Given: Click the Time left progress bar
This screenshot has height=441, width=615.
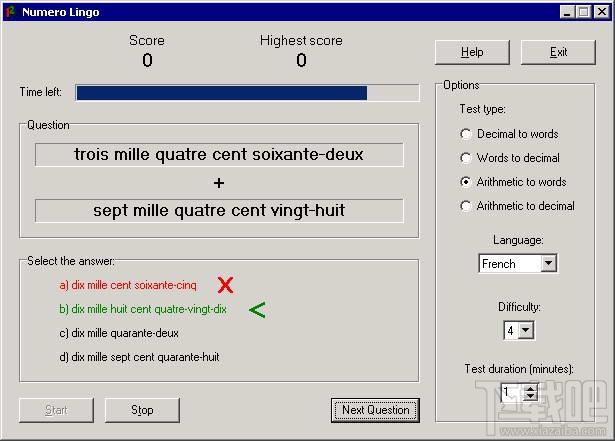Looking at the screenshot, I should point(247,93).
